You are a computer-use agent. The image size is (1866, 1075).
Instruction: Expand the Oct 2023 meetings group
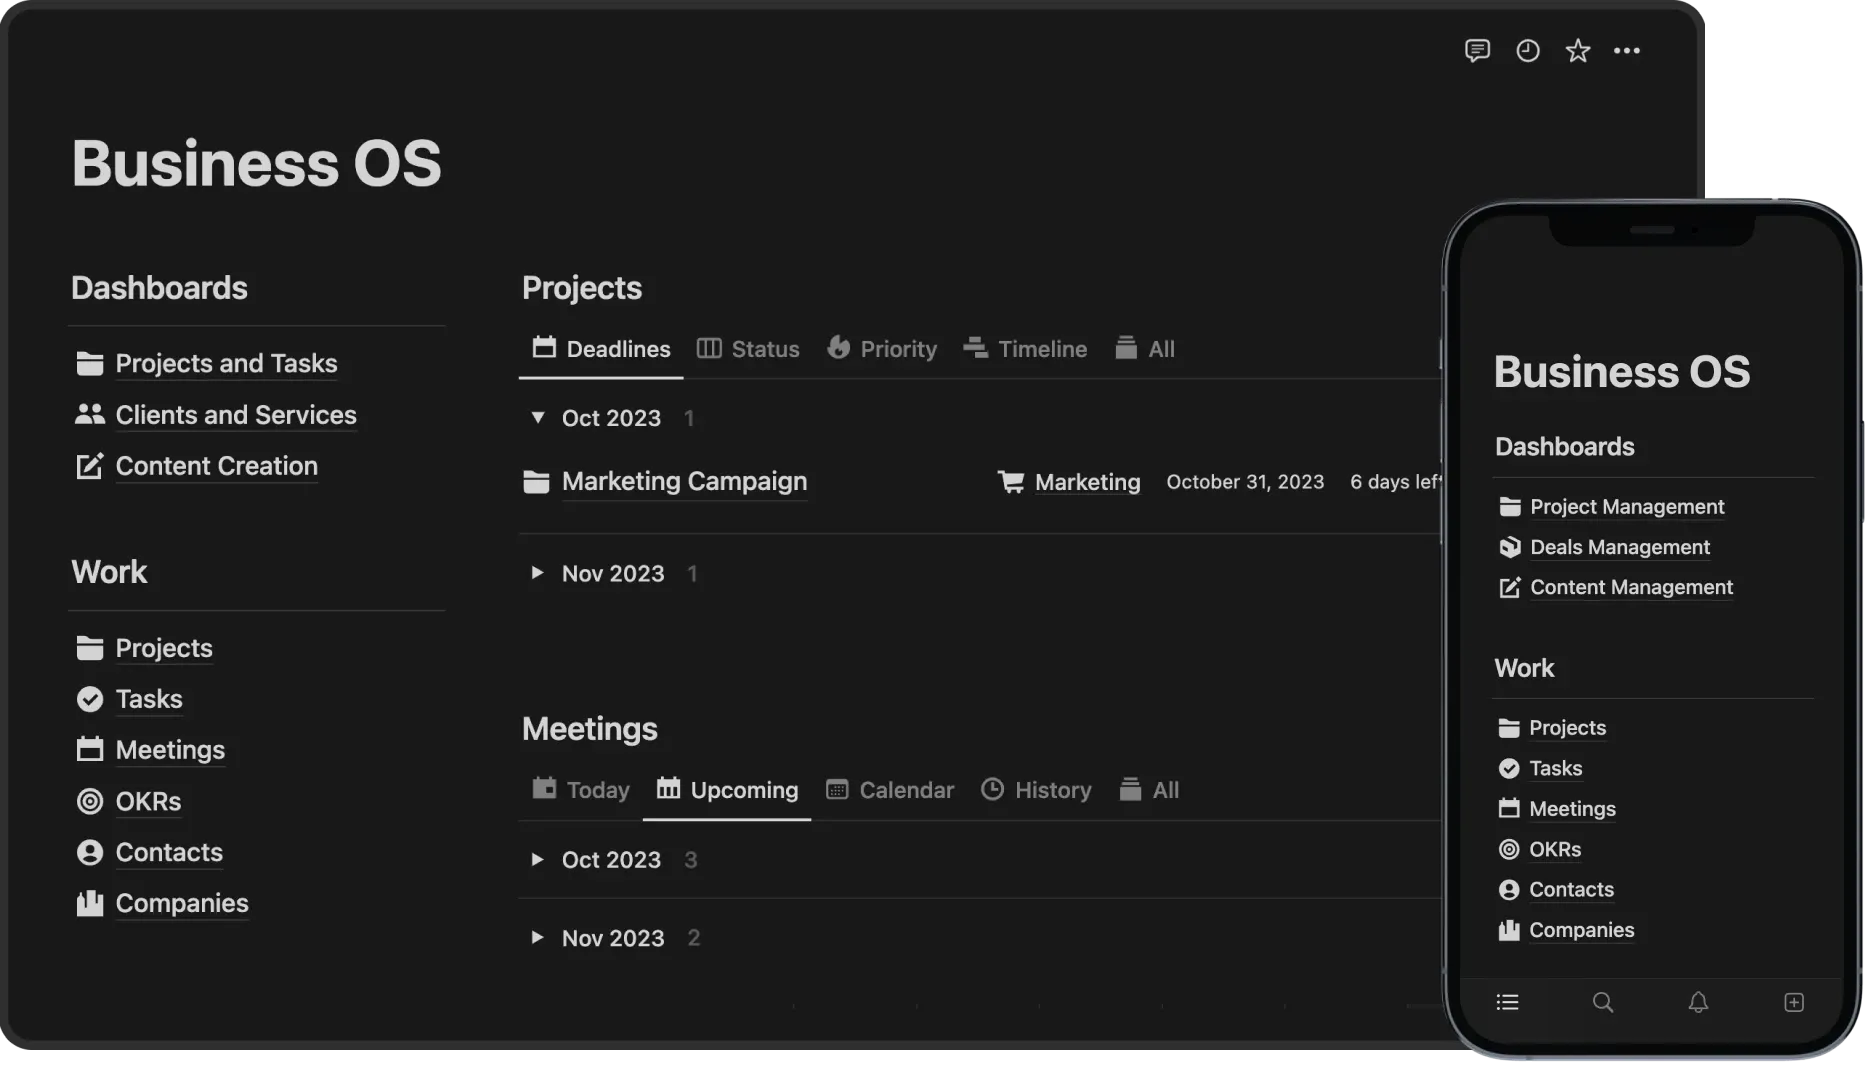click(538, 859)
